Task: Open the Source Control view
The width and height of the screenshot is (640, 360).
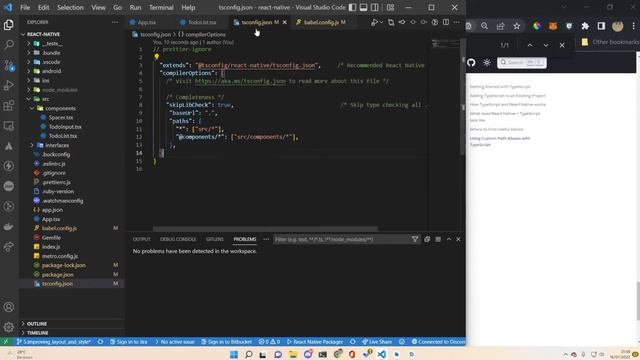Action: pos(9,65)
